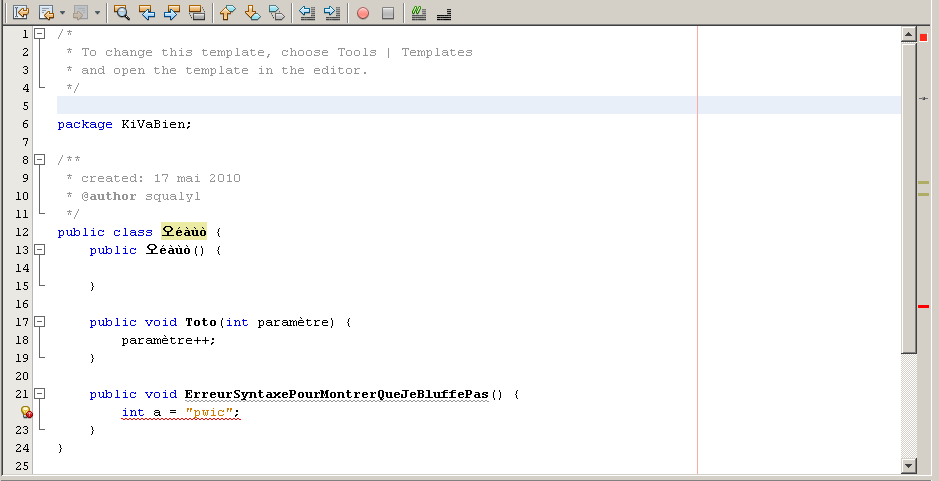Toggle the Comment lines button

pos(419,13)
